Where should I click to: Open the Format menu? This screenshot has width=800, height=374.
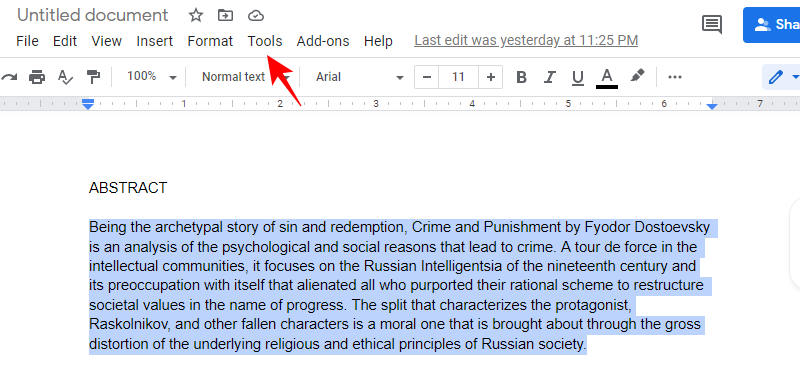click(210, 41)
